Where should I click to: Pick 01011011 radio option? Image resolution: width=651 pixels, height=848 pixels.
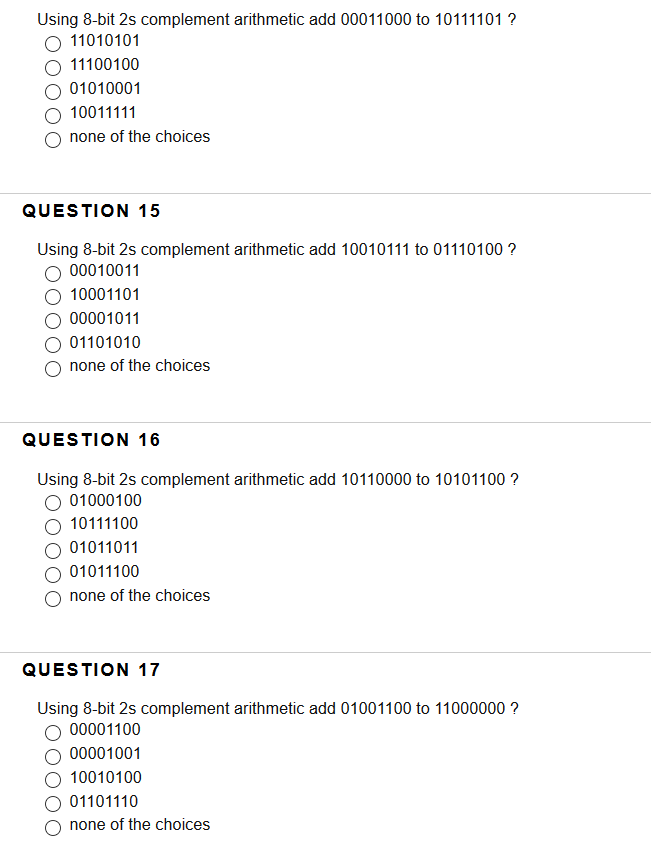[53, 551]
